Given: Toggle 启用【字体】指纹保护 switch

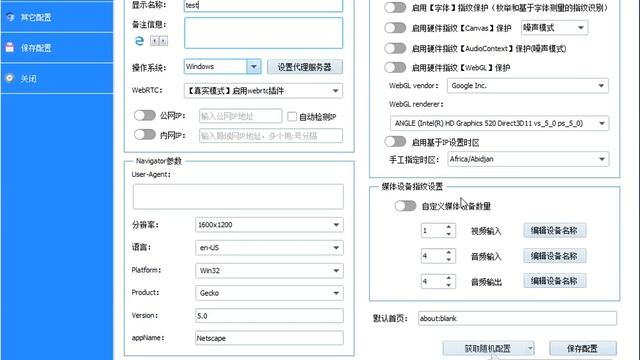Looking at the screenshot, I should point(395,7).
